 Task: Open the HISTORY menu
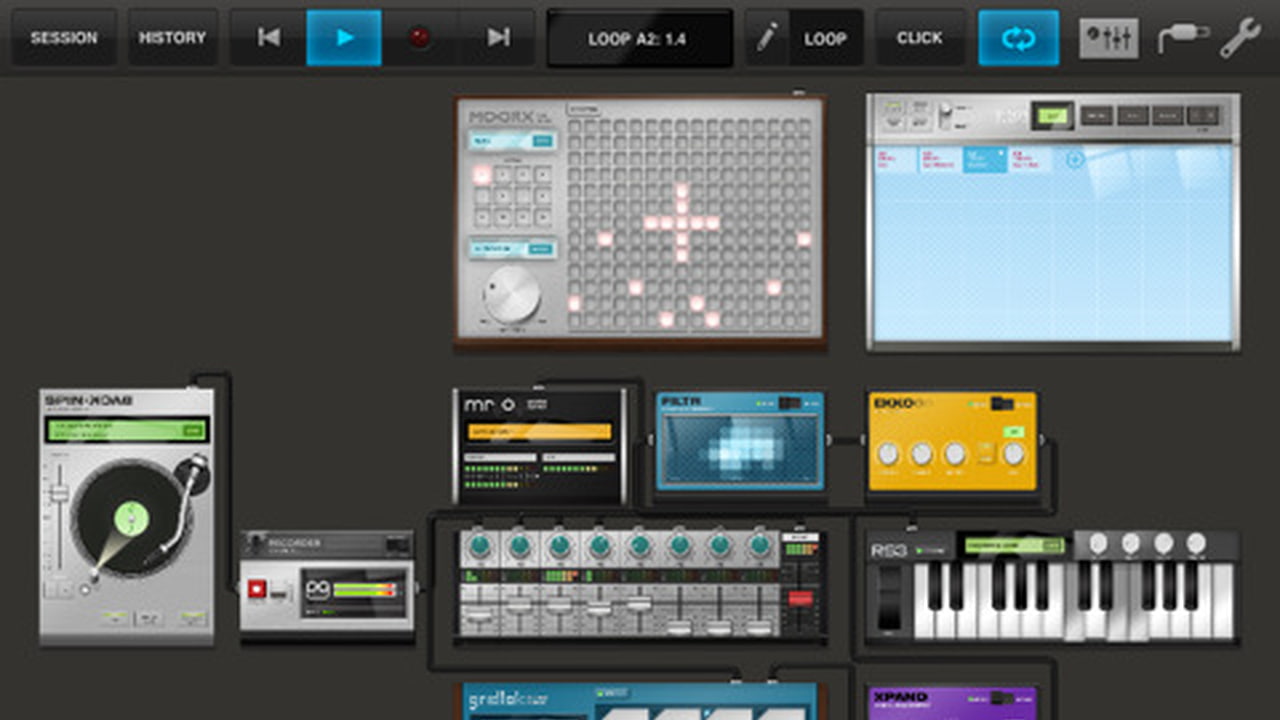(172, 38)
